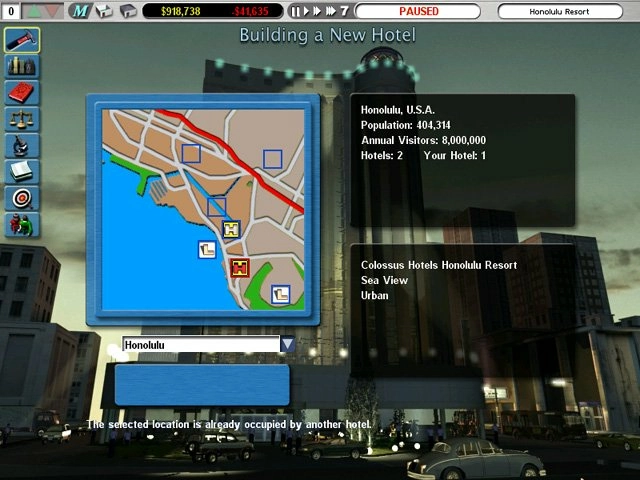Click the red down arrow in top bar

[x=51, y=11]
